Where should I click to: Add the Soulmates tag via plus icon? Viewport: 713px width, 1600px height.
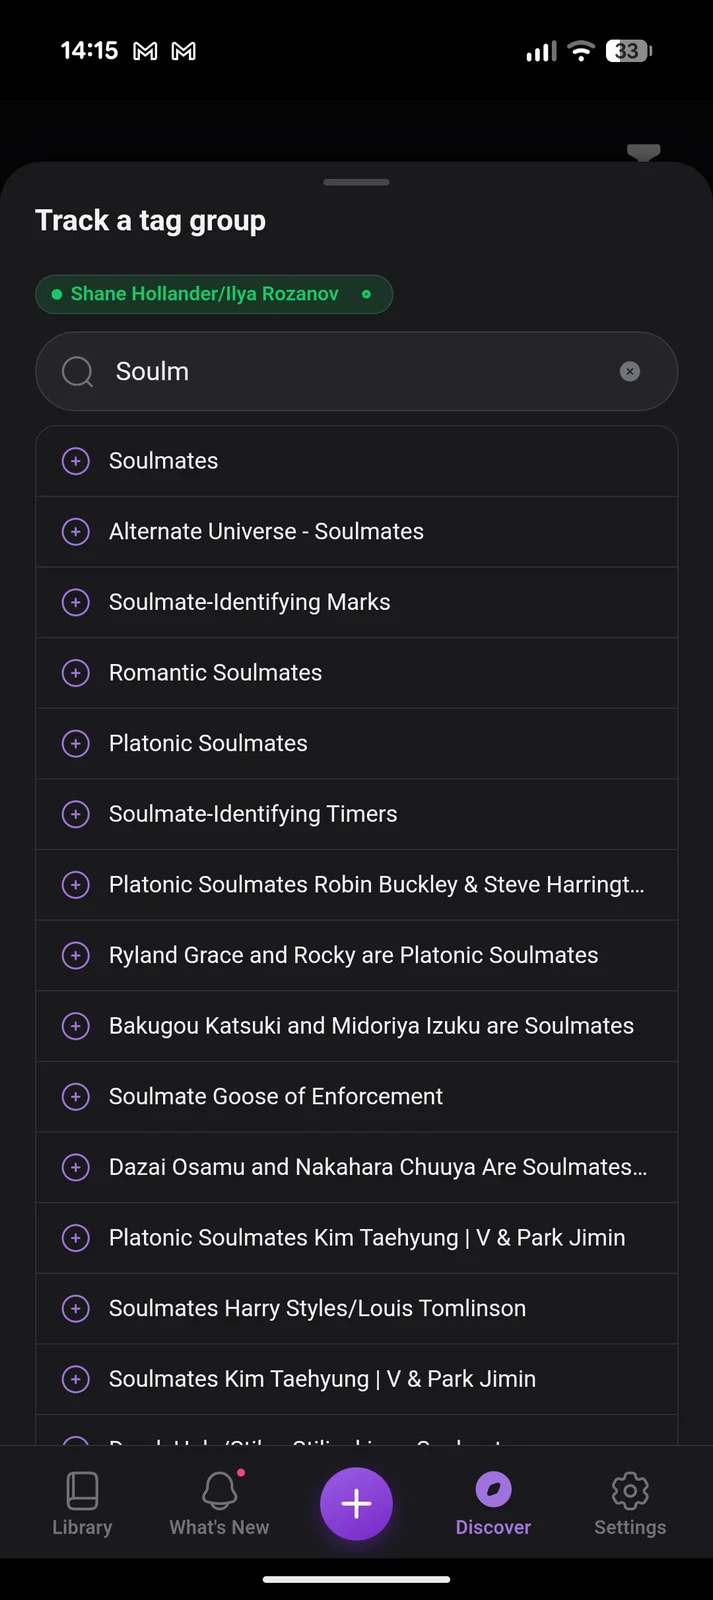(76, 461)
